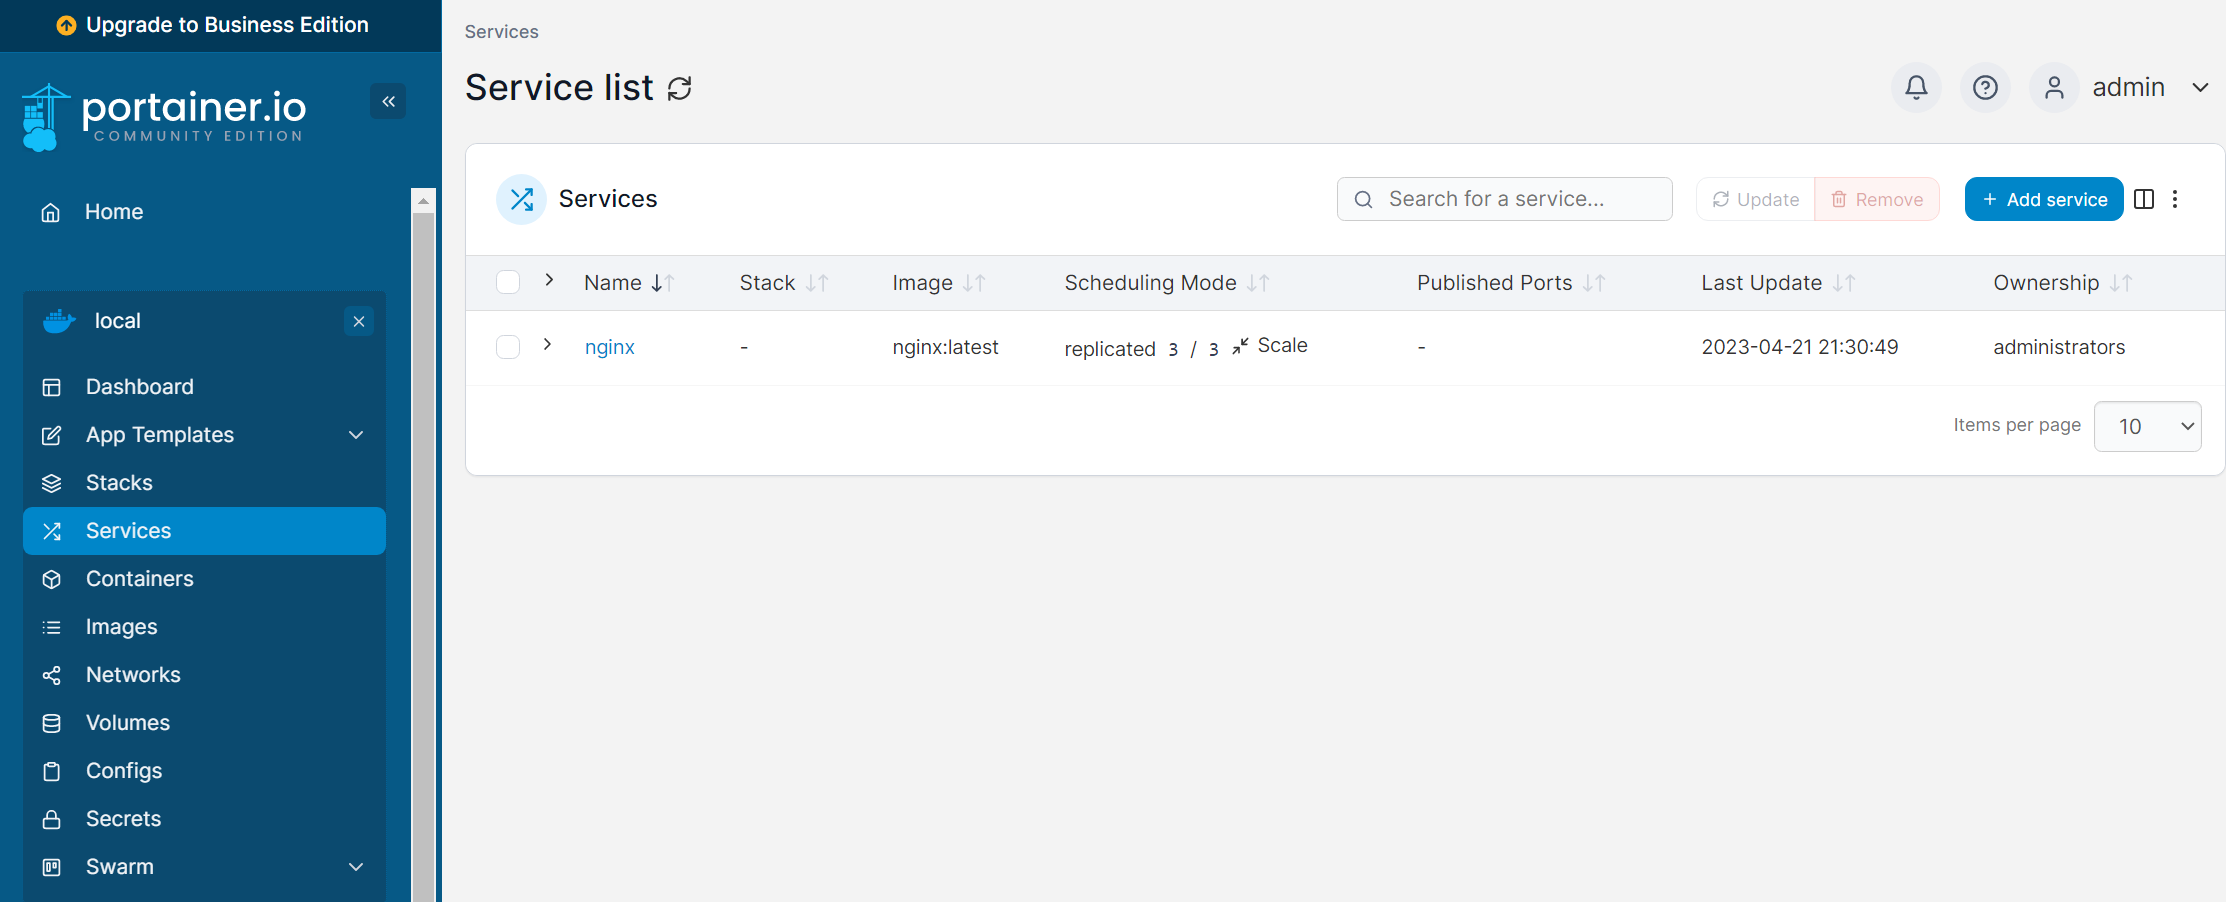Open the Items per page dropdown
2226x902 pixels.
[2148, 426]
